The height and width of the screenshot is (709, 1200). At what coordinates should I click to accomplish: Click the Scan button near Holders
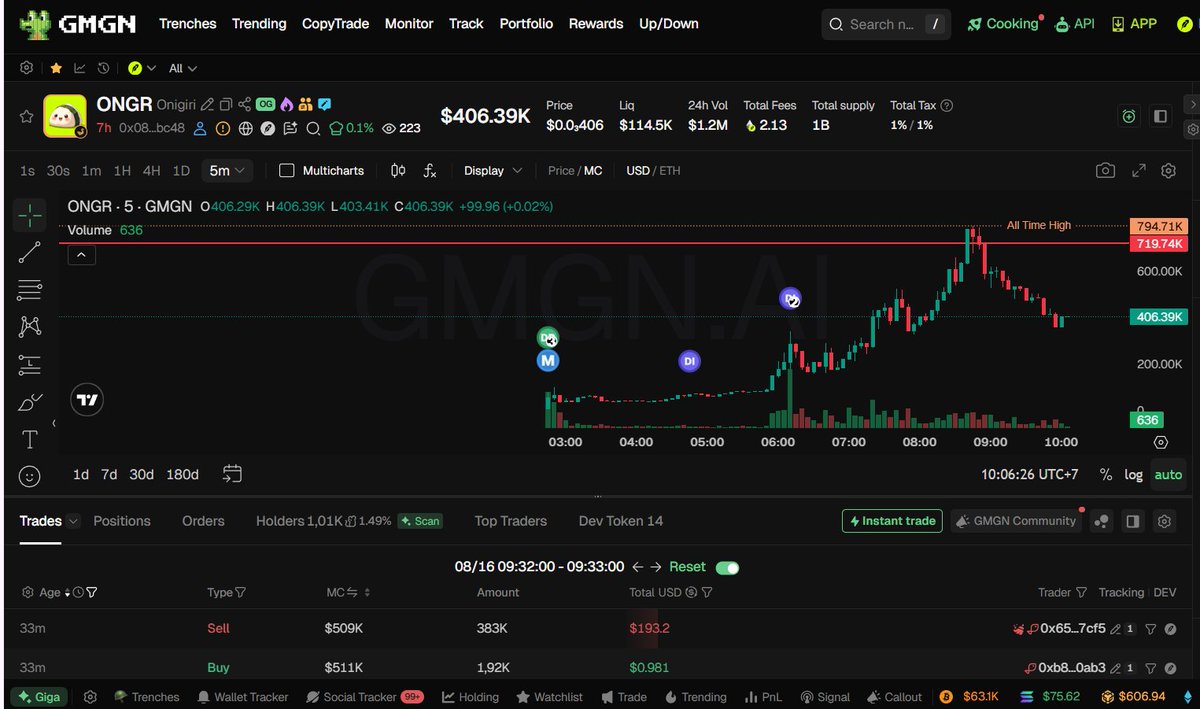pos(420,521)
